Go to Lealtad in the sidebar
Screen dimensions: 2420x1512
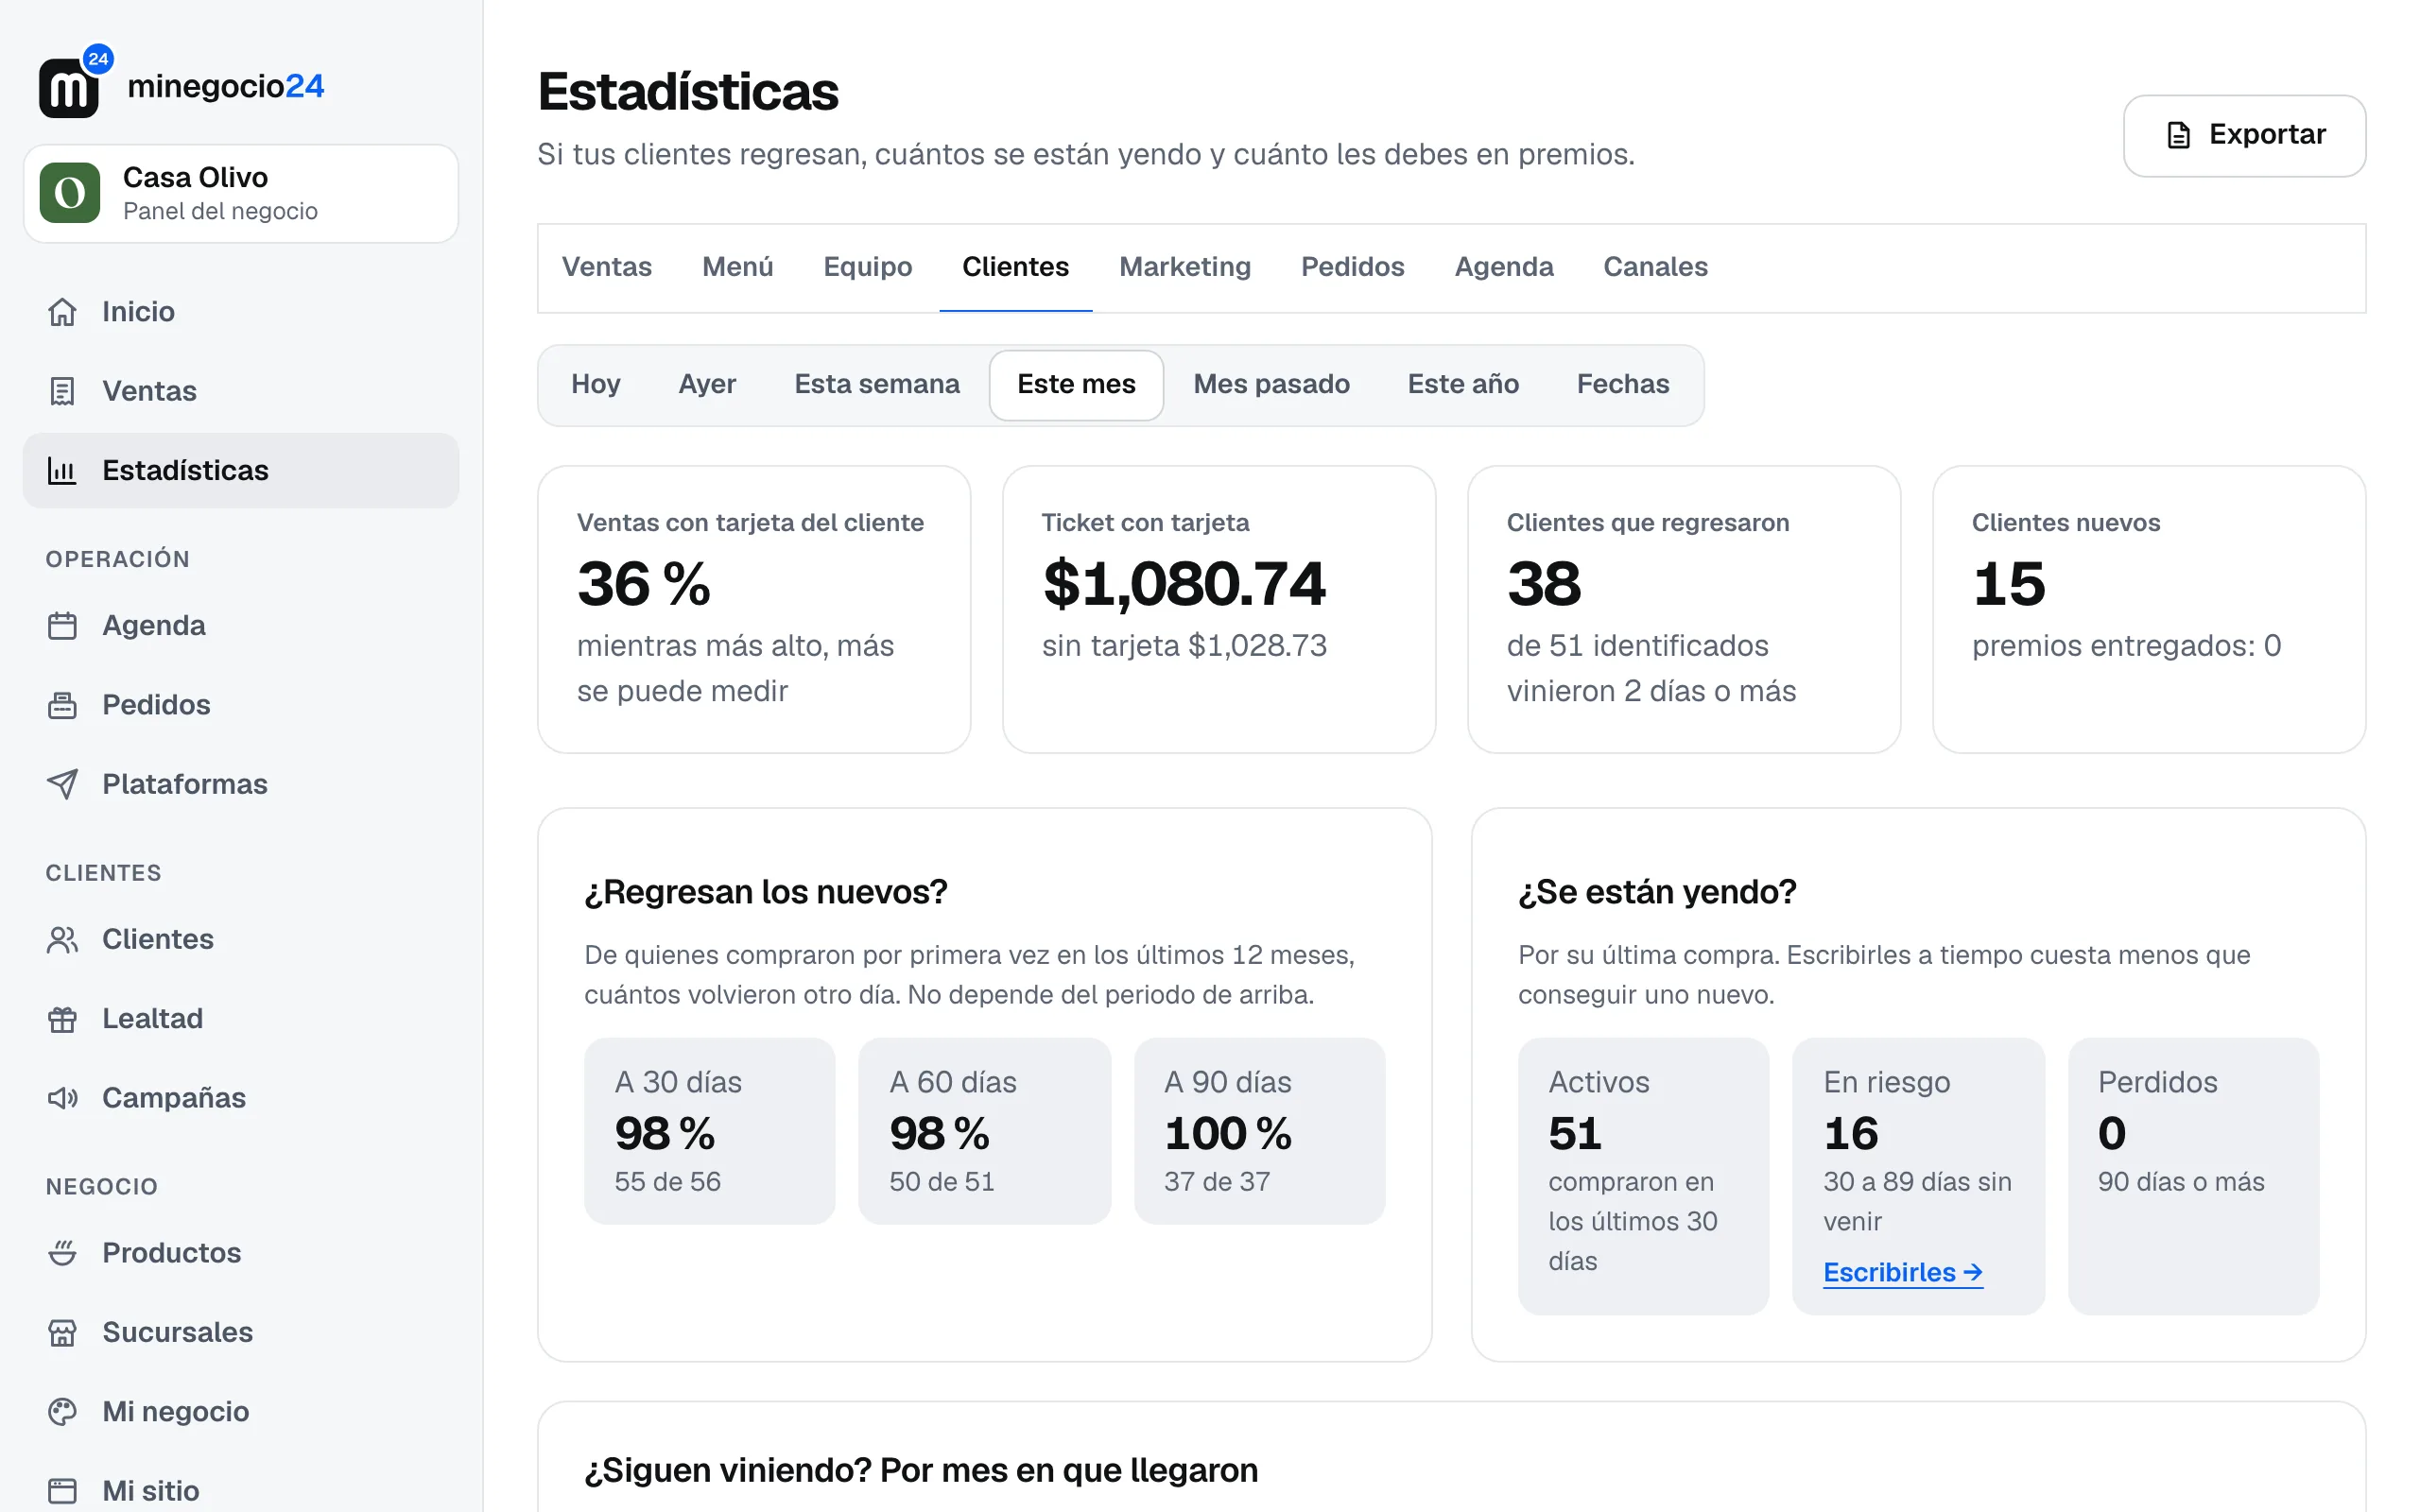tap(241, 1019)
